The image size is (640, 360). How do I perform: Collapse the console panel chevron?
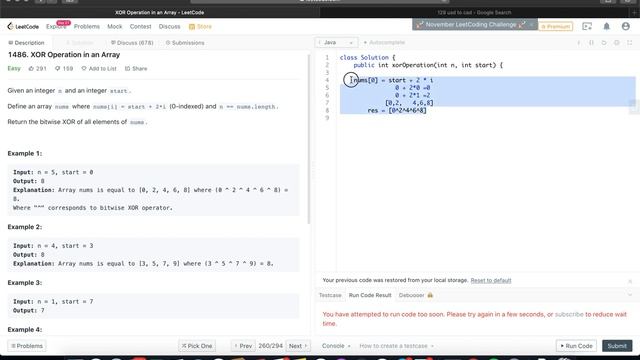(x=630, y=294)
